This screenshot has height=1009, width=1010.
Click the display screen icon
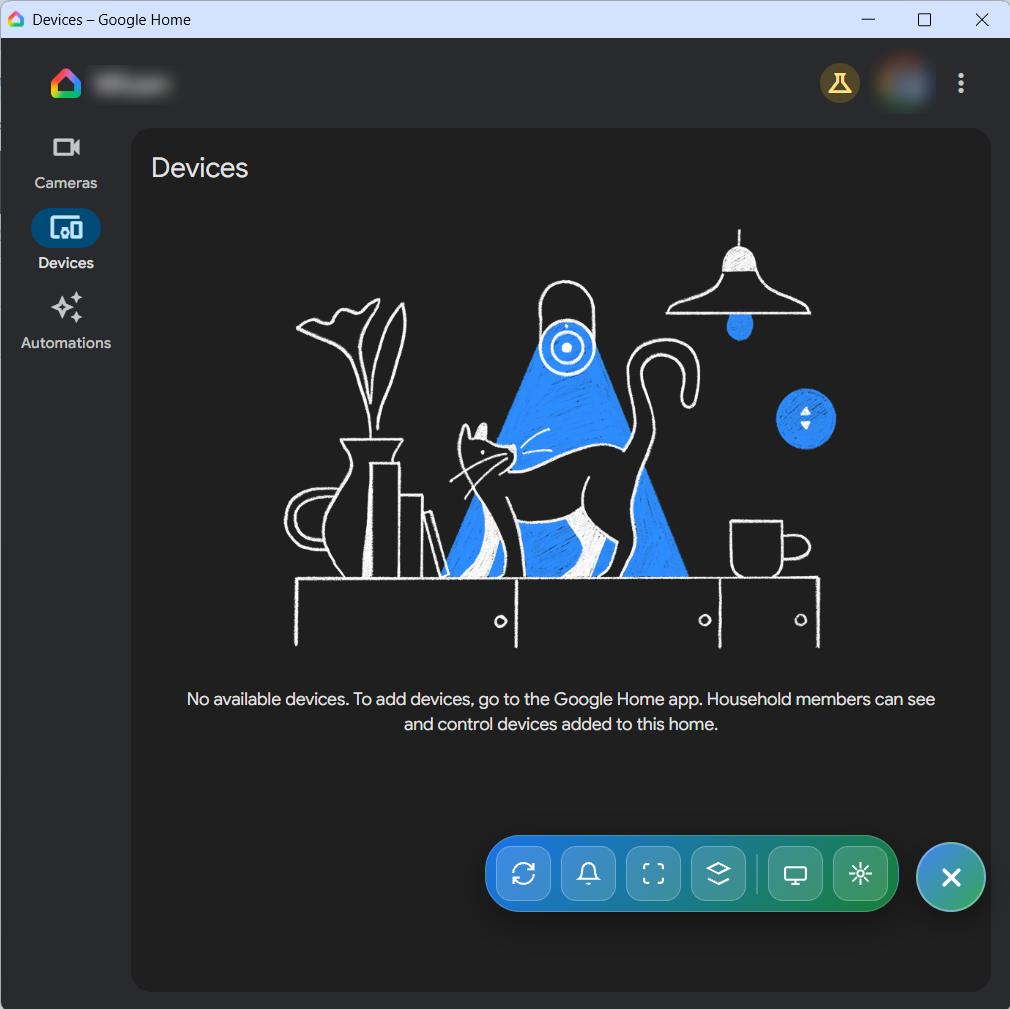[x=795, y=873]
